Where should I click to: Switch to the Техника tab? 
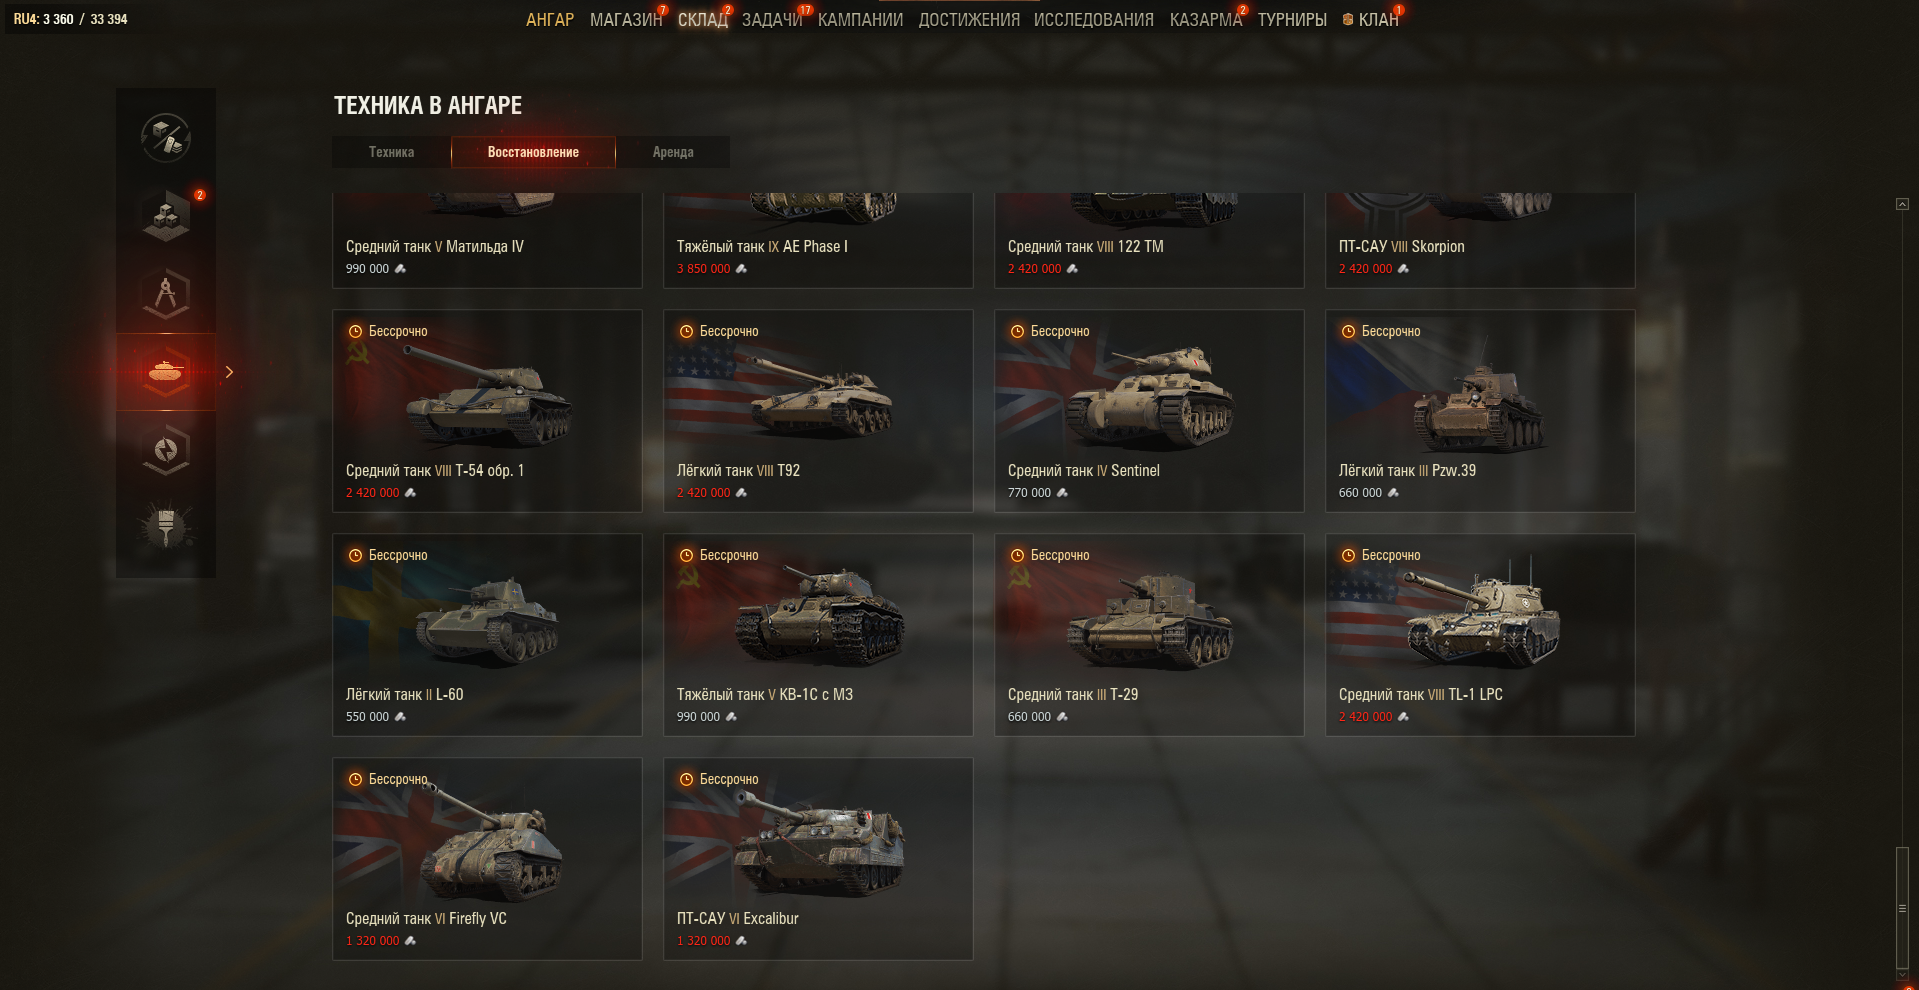pos(391,152)
